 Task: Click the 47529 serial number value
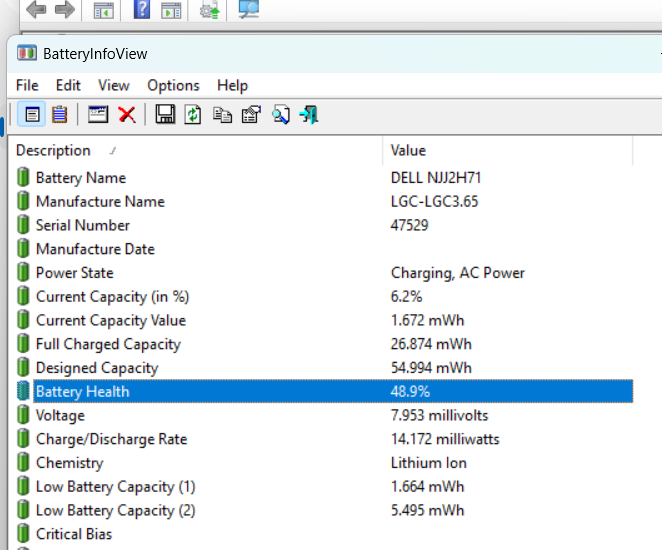[x=409, y=225]
